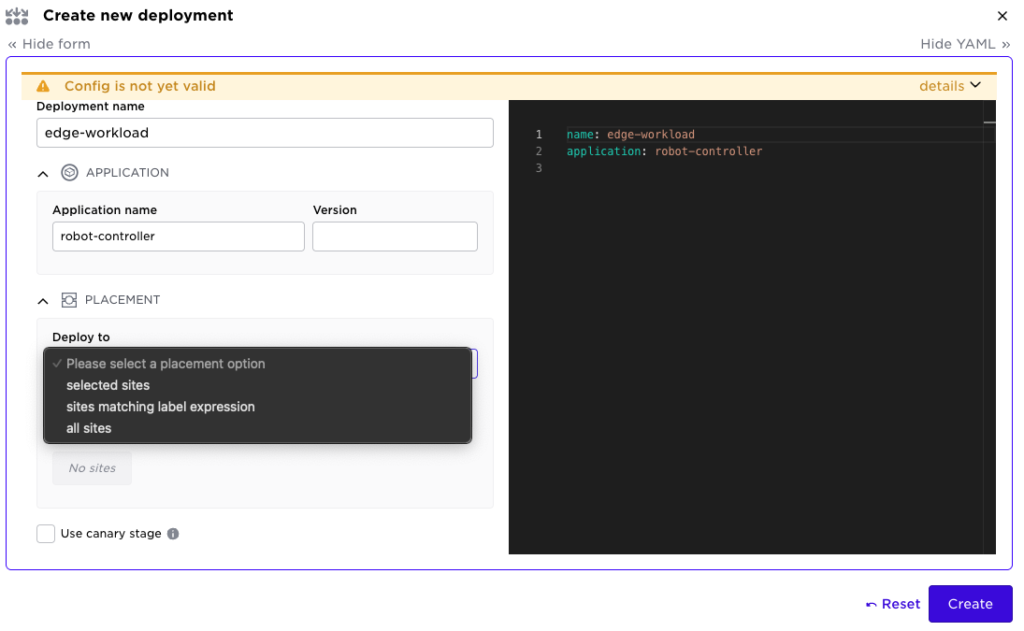Click line number 3 in YAML editor
The image size is (1024, 631).
click(x=539, y=168)
